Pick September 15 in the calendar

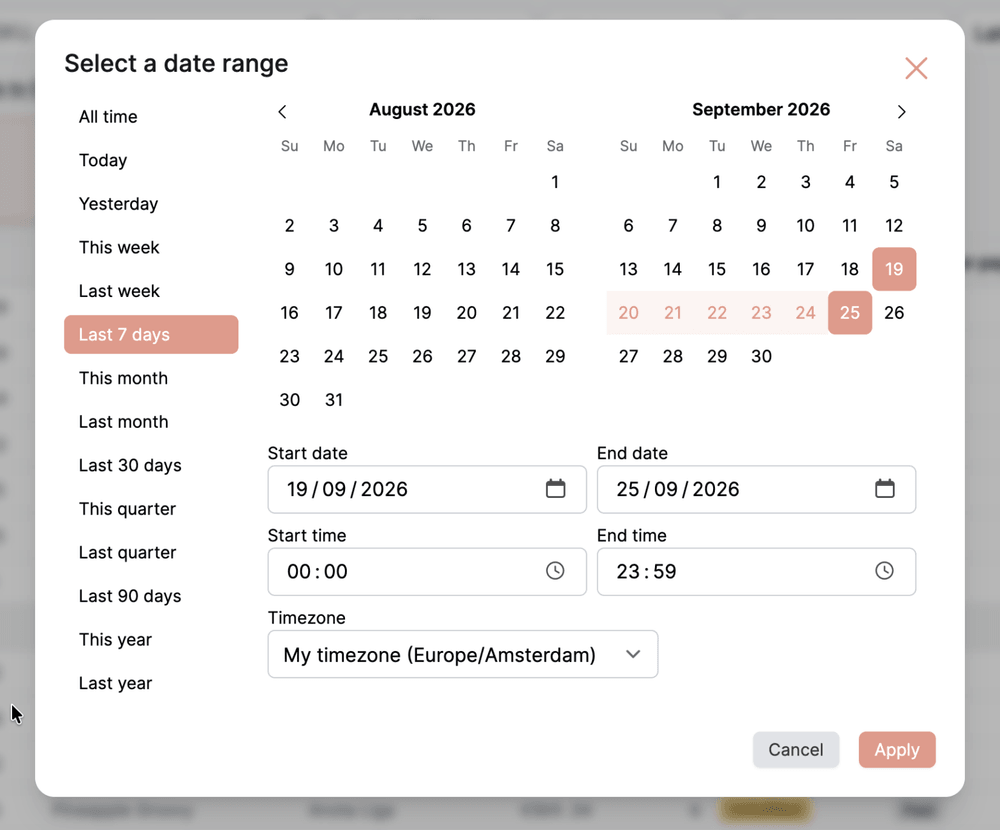[x=717, y=269]
